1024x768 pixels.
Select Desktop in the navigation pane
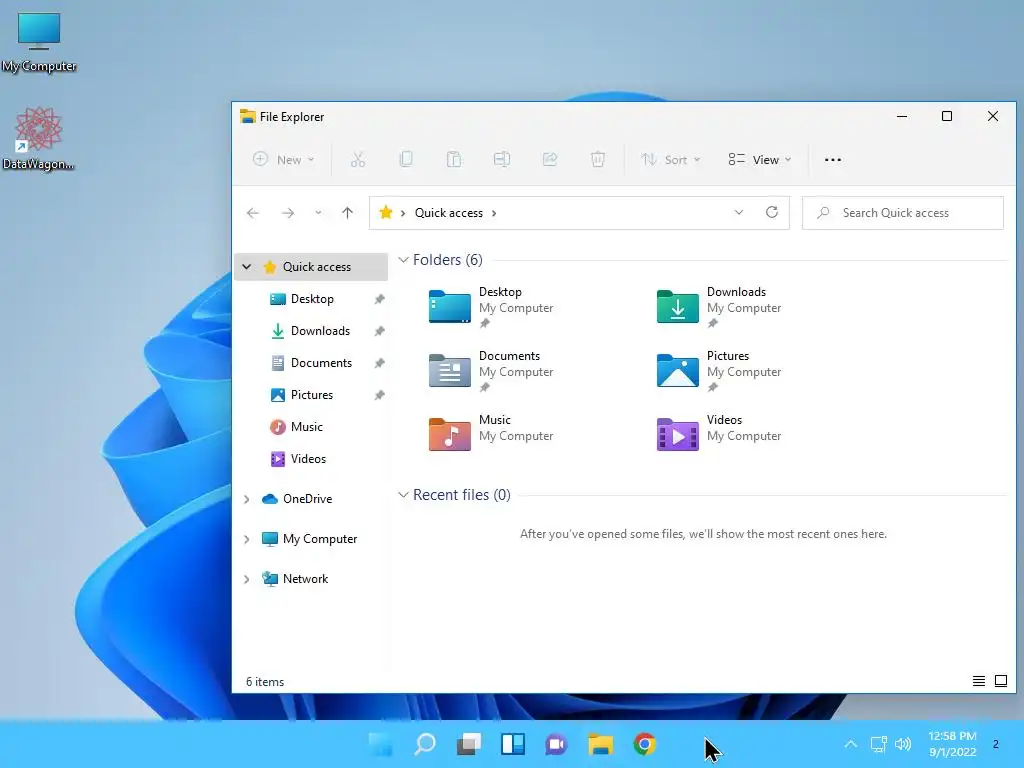(x=312, y=299)
